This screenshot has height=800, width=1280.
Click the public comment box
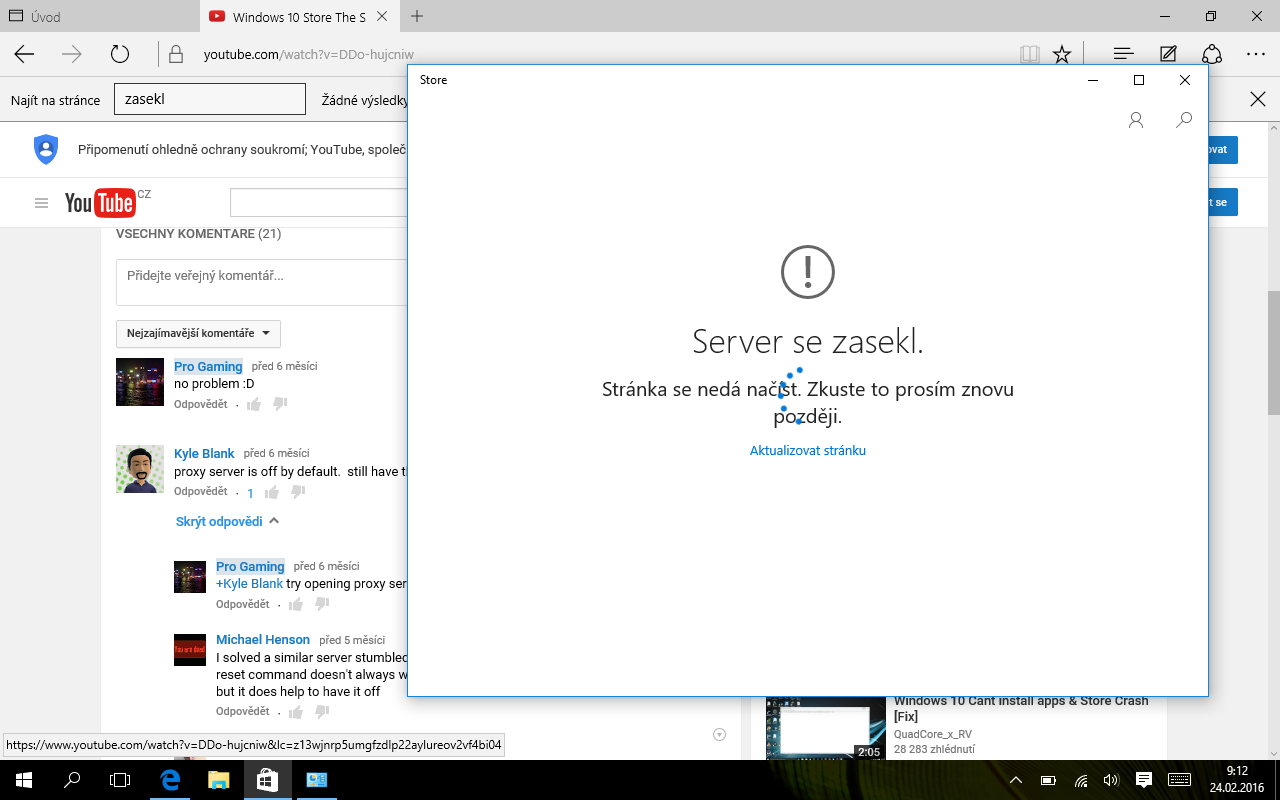click(x=262, y=282)
